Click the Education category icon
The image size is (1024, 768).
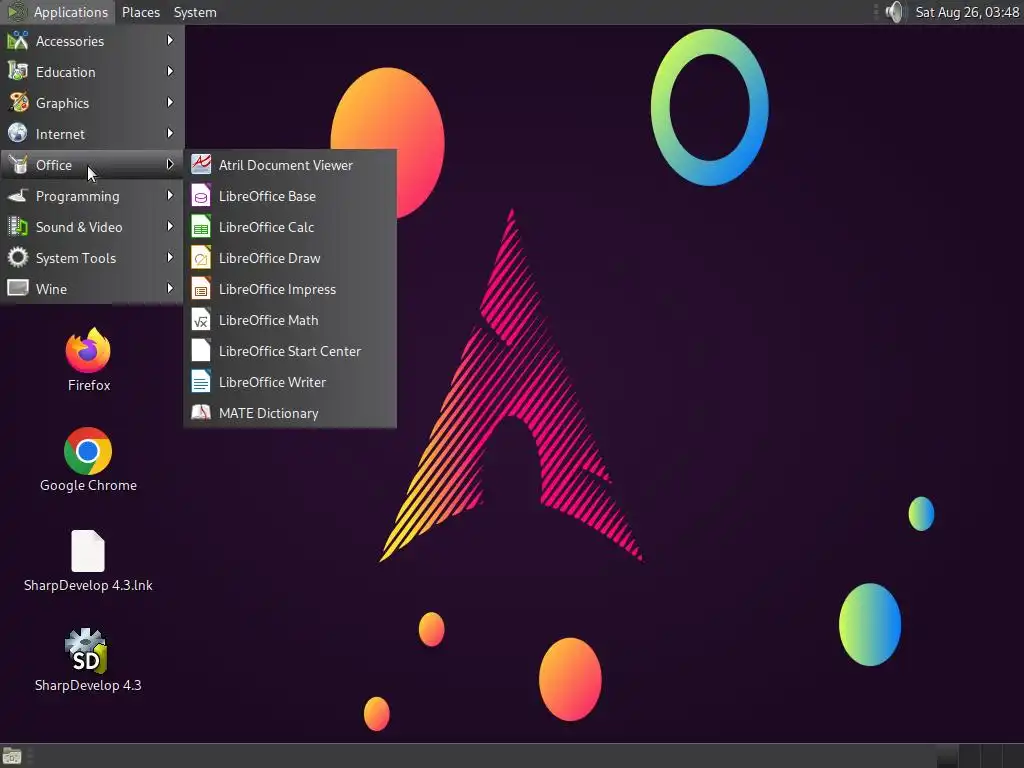(x=18, y=72)
